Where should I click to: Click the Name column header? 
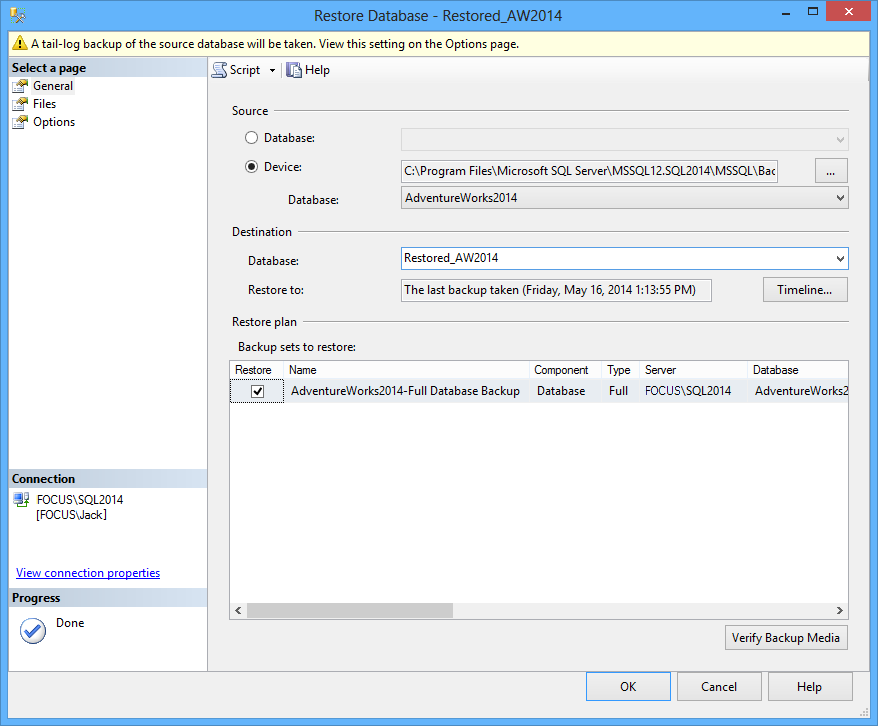click(407, 370)
